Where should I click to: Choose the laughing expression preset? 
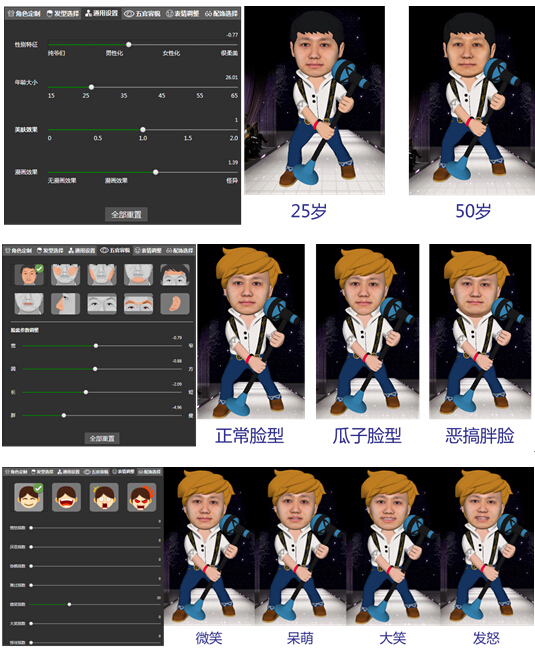(66, 497)
